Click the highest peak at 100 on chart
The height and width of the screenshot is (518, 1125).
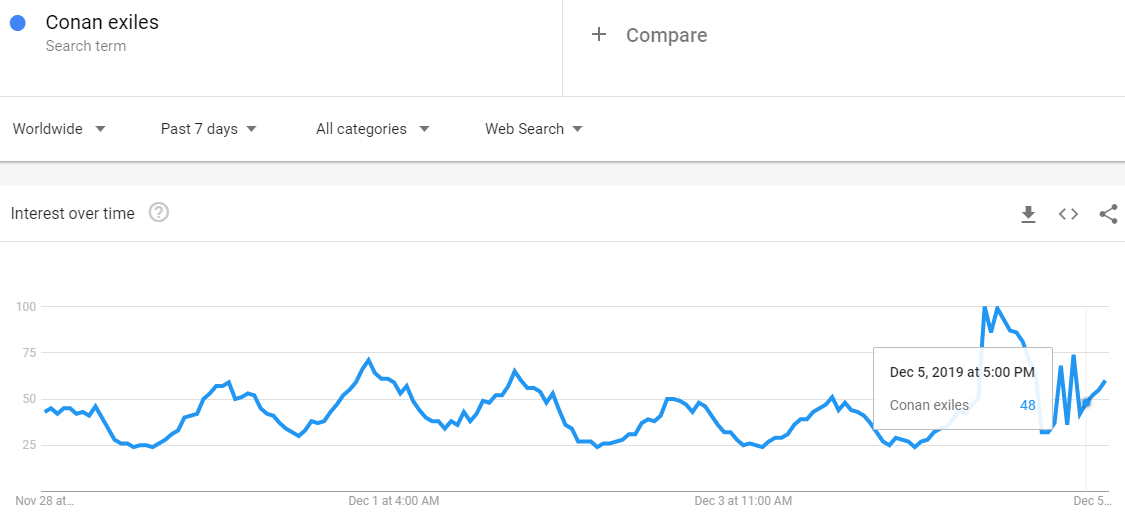[985, 307]
